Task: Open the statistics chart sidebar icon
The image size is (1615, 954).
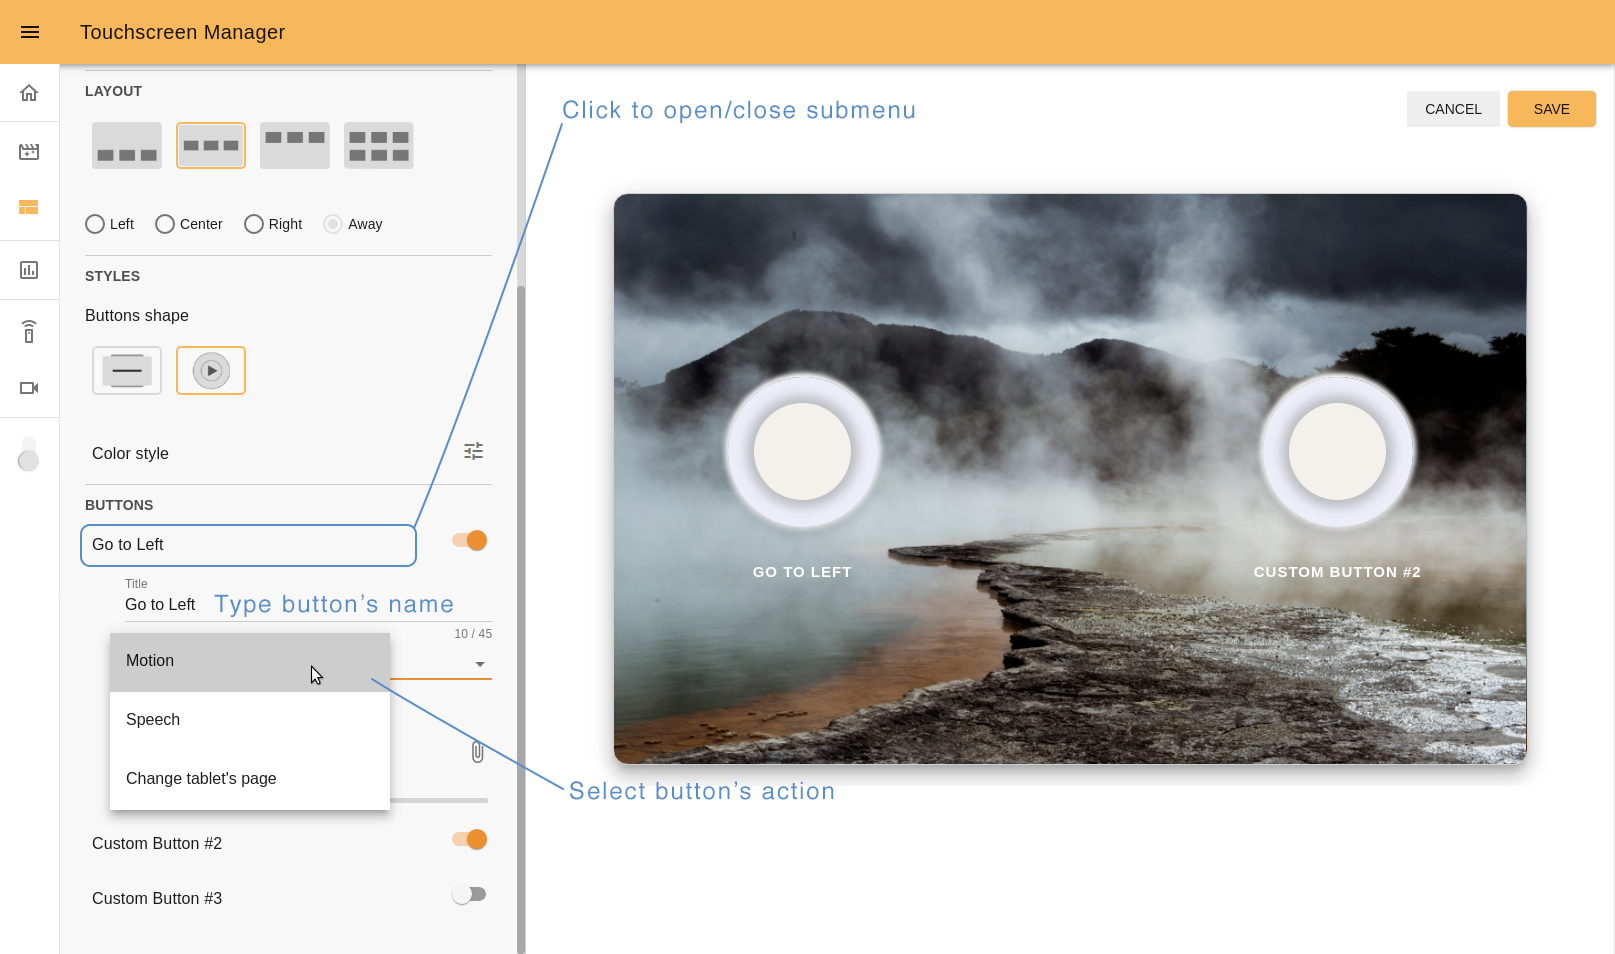Action: pos(29,270)
